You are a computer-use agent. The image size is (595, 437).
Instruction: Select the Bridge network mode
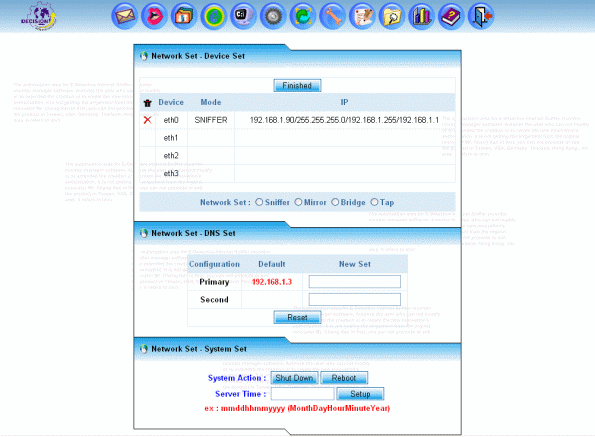click(x=335, y=202)
